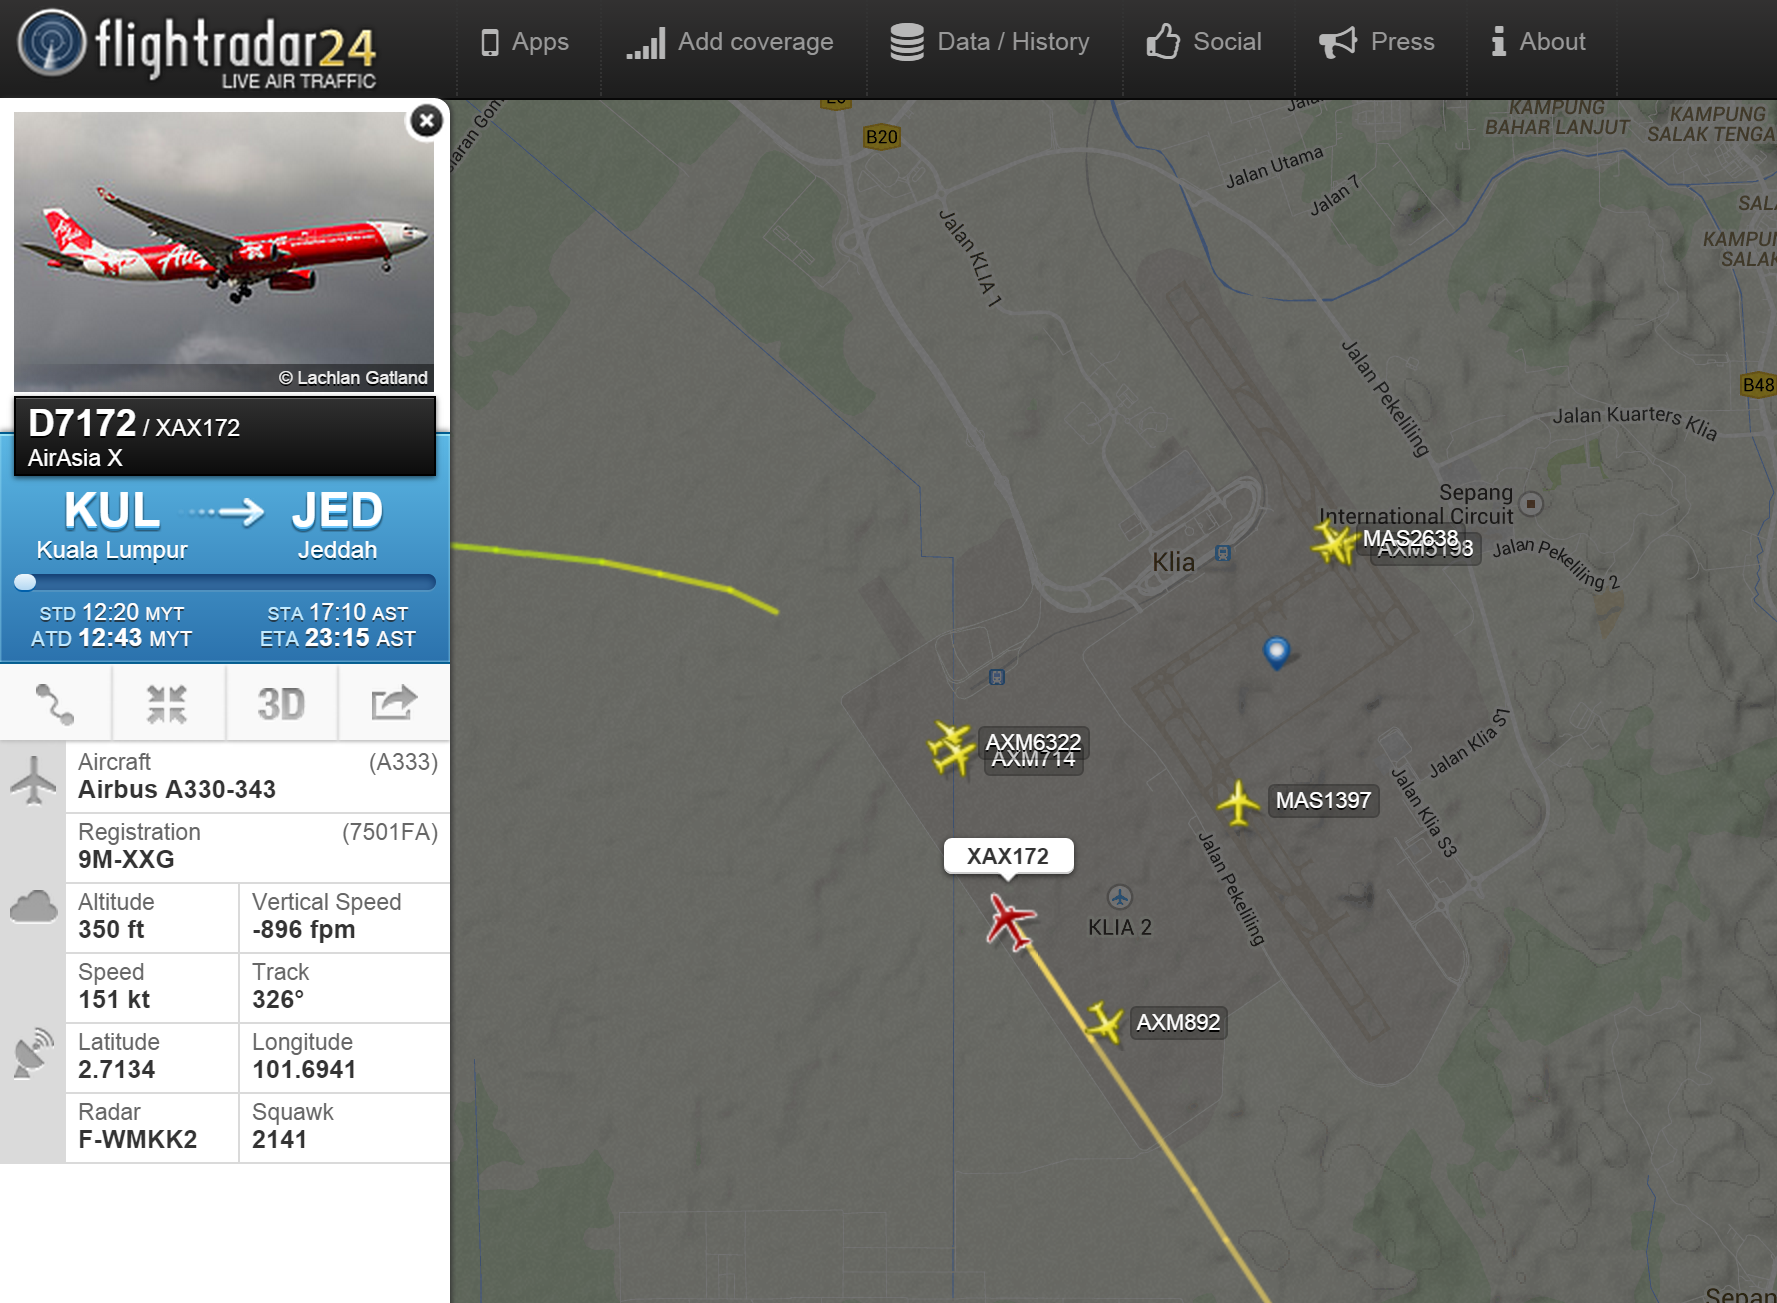Click the KLIA 2 airport marker
1777x1303 pixels.
pyautogui.click(x=1120, y=897)
